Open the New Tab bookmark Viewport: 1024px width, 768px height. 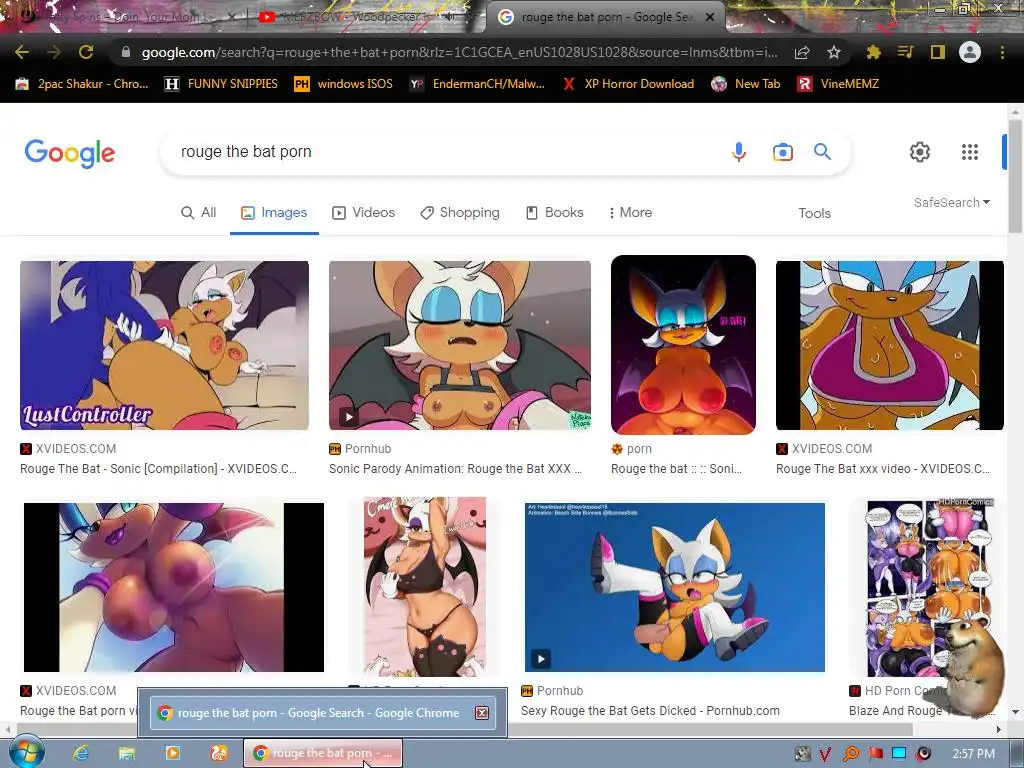pyautogui.click(x=745, y=84)
